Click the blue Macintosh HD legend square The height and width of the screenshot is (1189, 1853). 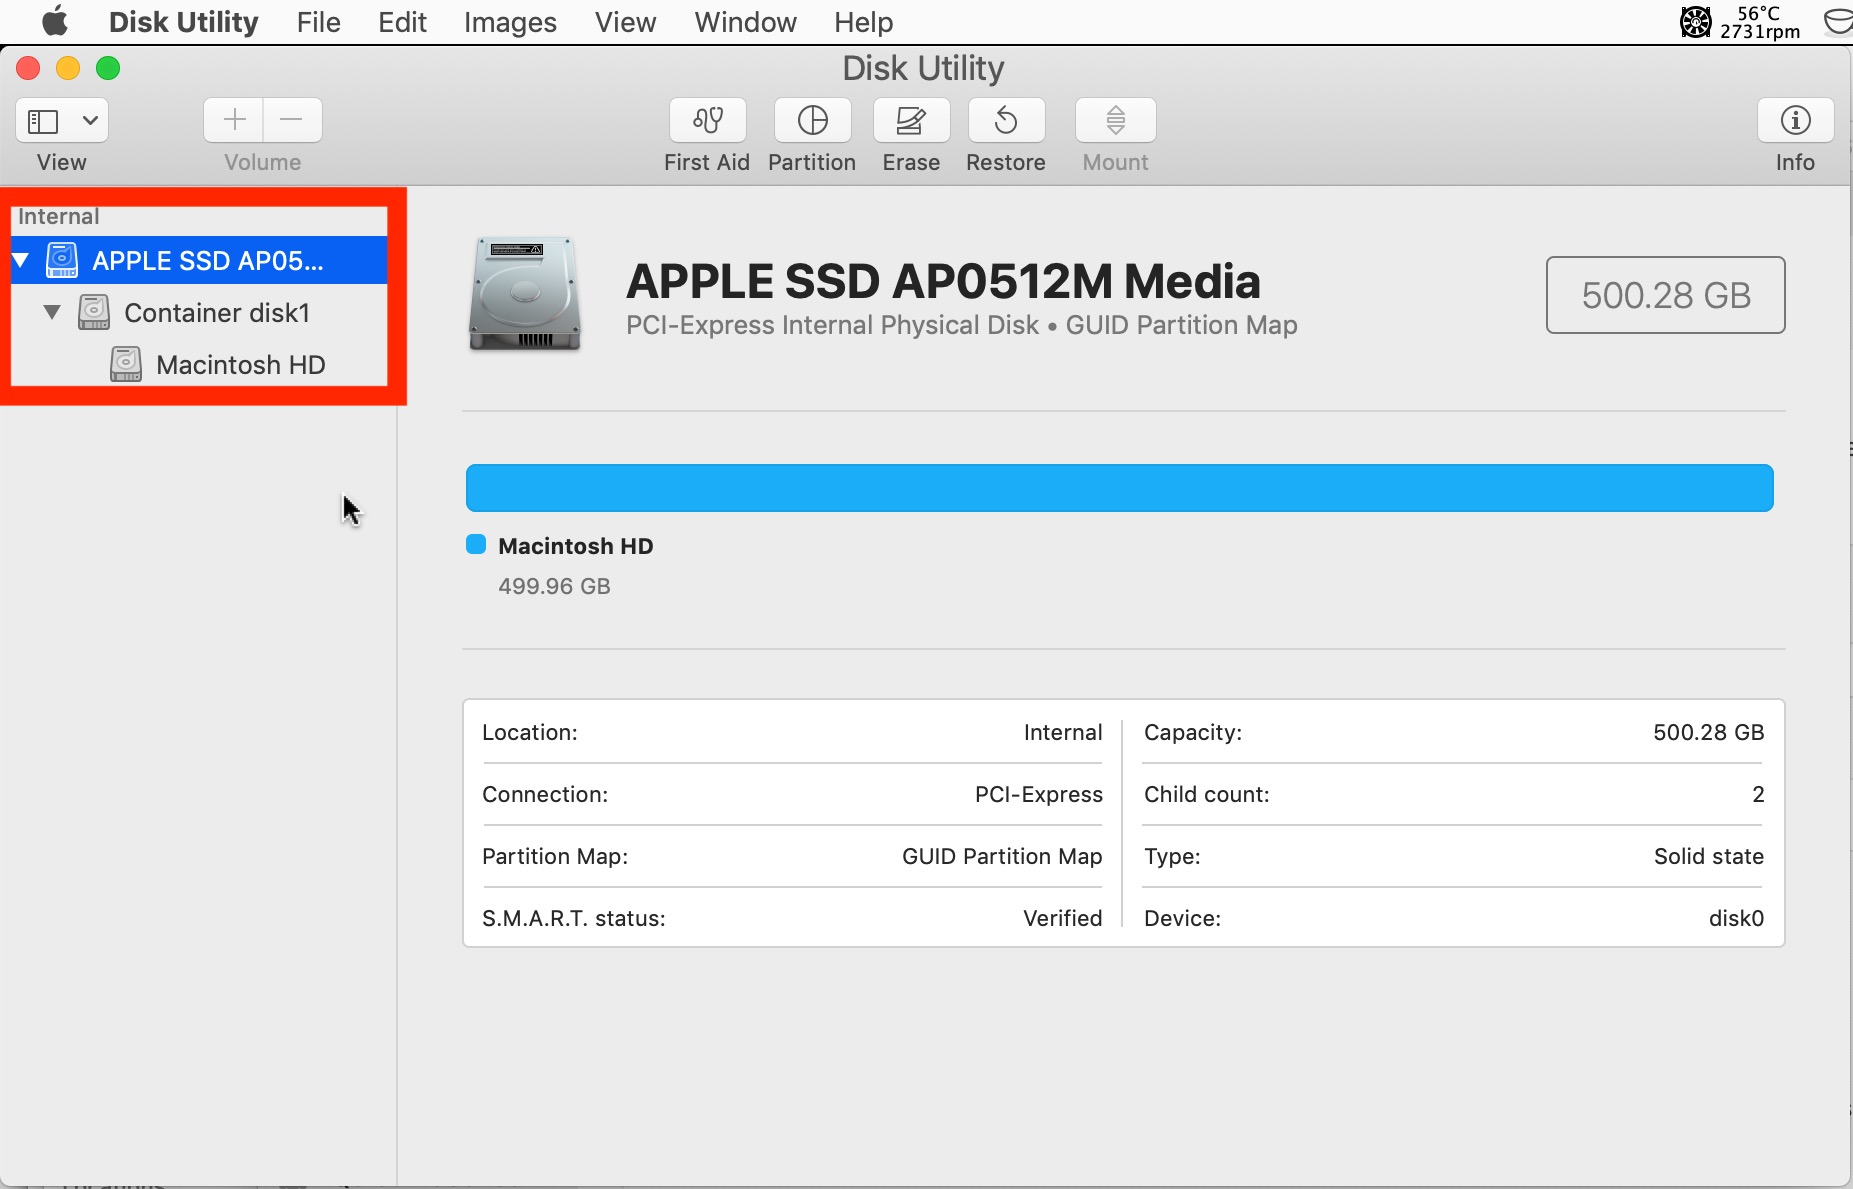[x=477, y=544]
